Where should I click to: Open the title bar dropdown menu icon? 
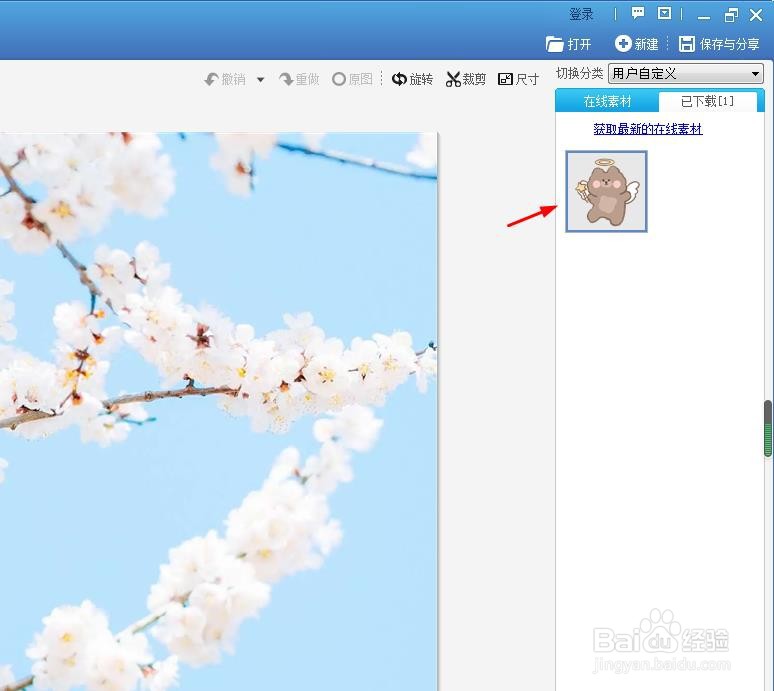point(664,13)
